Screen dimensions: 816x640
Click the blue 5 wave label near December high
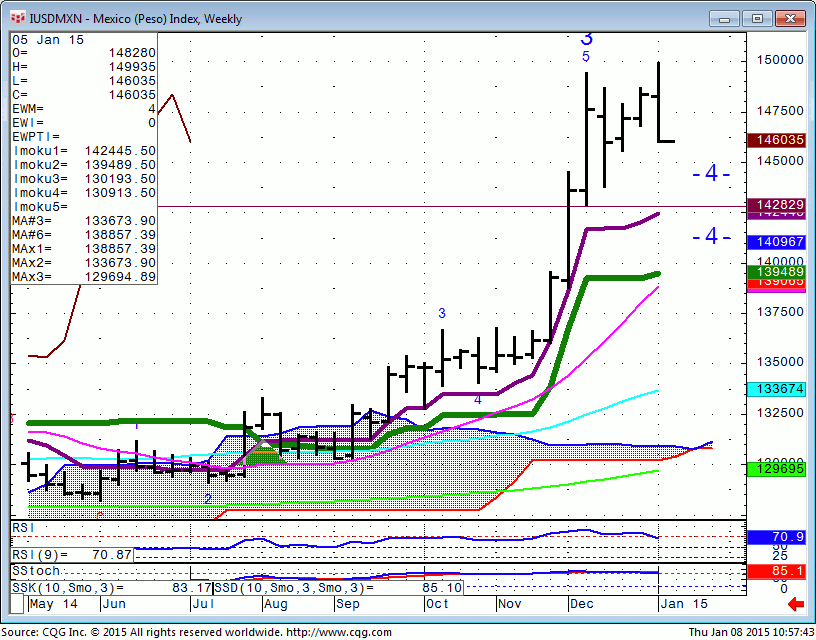[586, 57]
